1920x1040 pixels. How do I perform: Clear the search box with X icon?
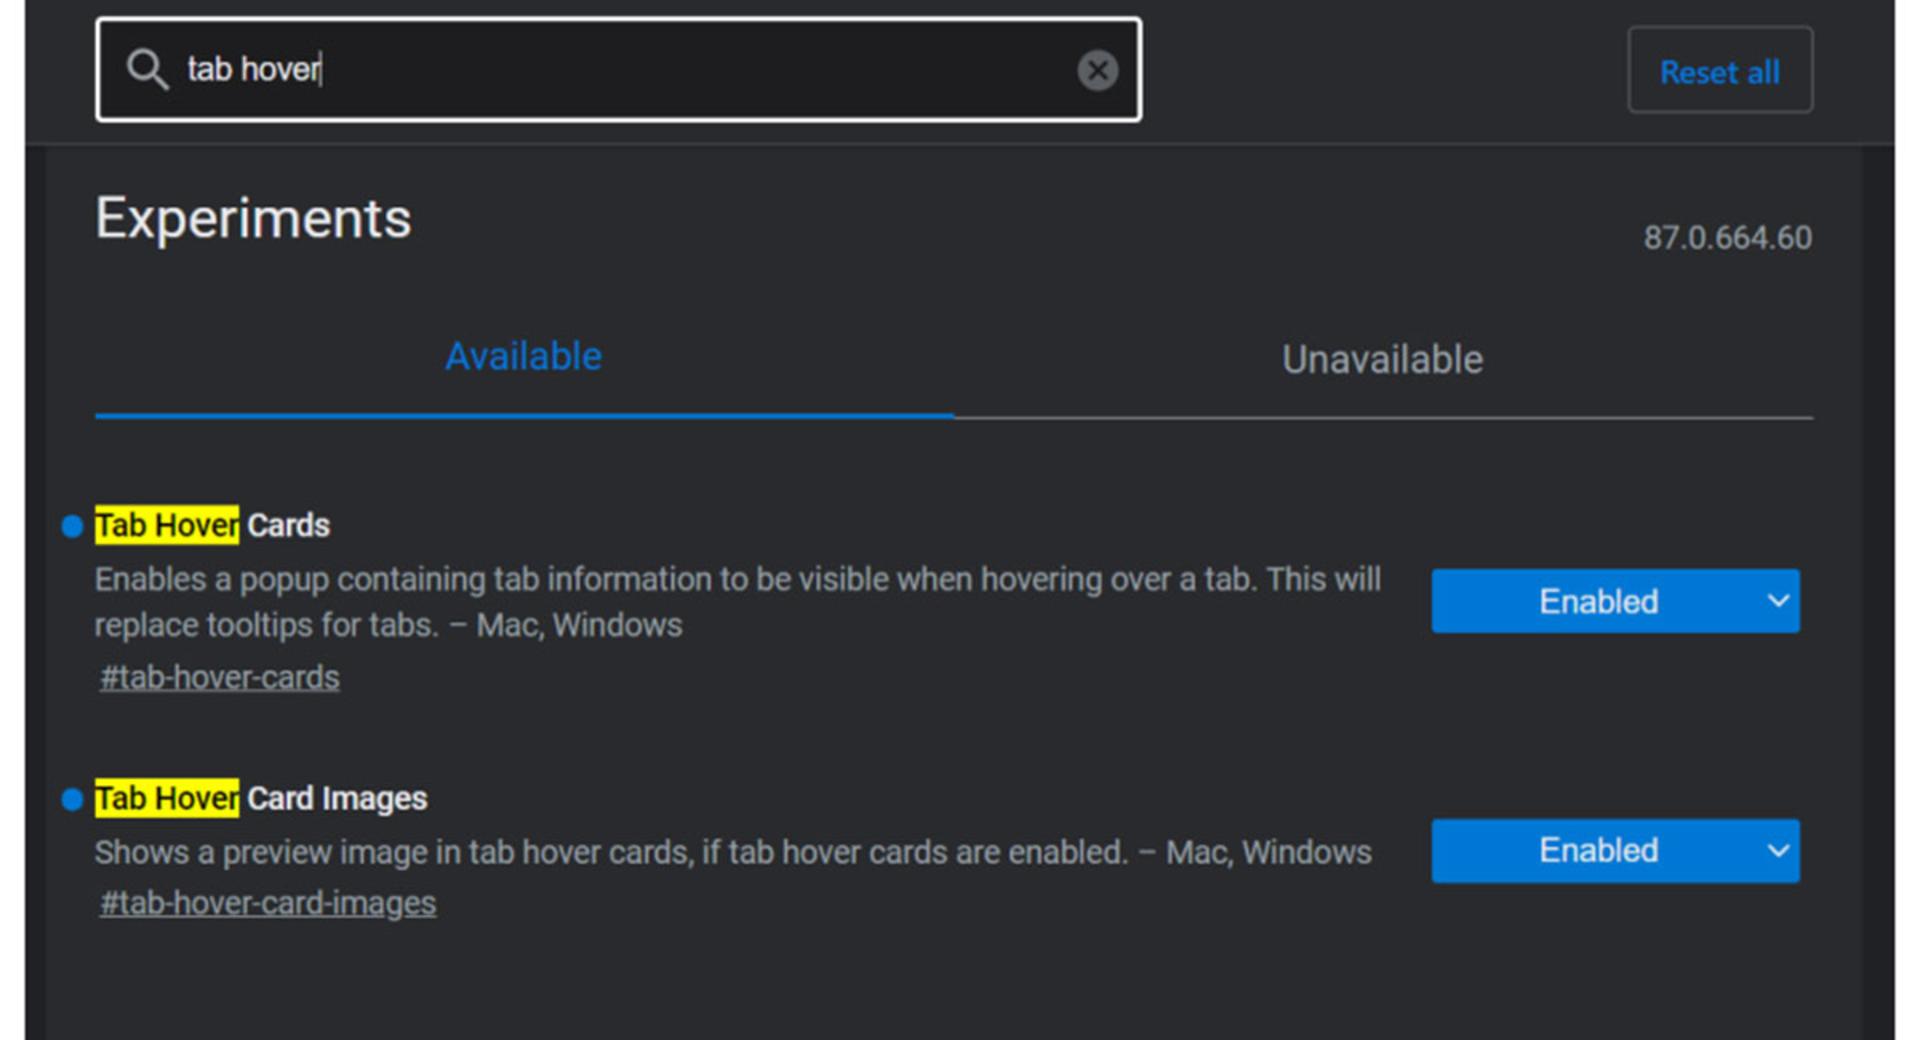1097,70
